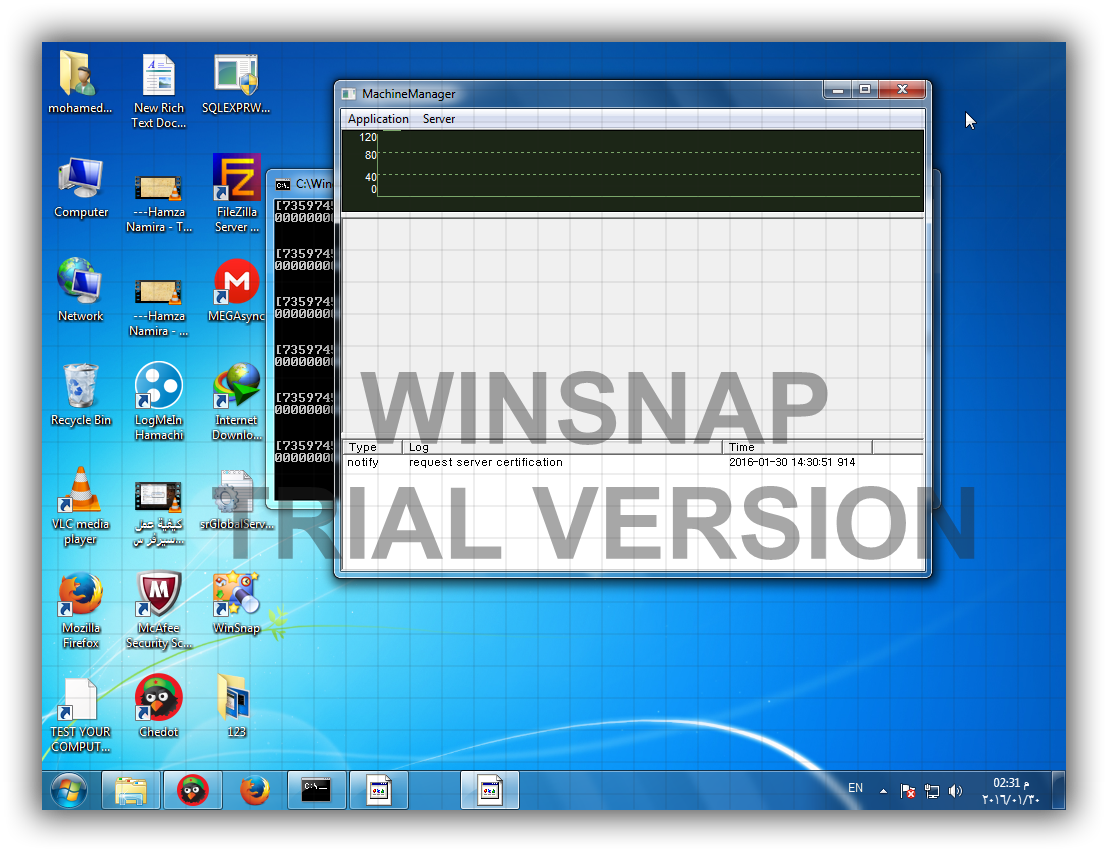Image resolution: width=1108 pixels, height=852 pixels.
Task: Open the mohamed user folder icon
Action: [80, 83]
